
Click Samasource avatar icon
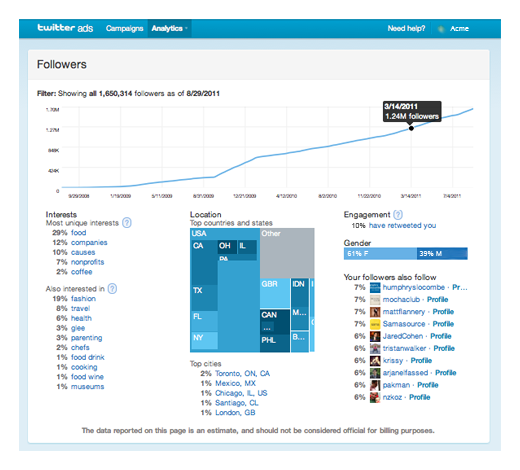375,324
